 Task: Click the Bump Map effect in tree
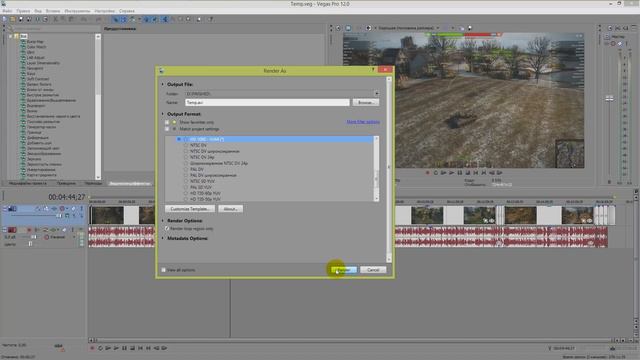35,42
